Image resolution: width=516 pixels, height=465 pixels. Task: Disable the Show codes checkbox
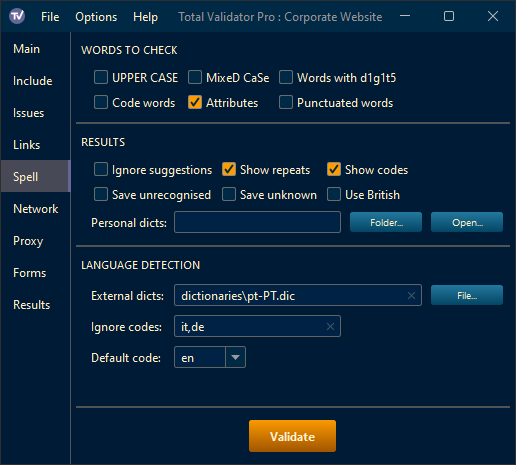334,169
